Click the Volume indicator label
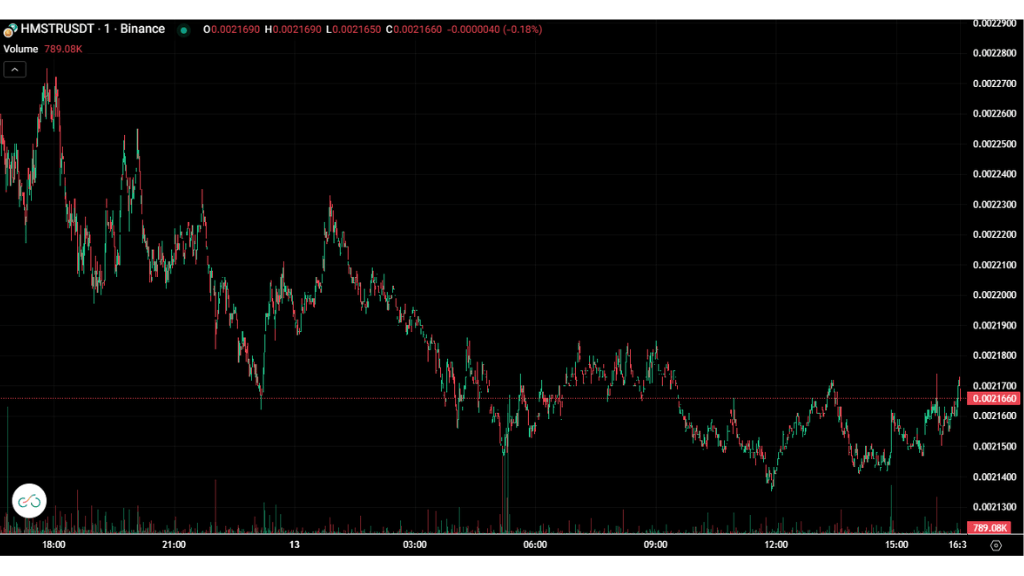The image size is (1024, 576). click(21, 47)
